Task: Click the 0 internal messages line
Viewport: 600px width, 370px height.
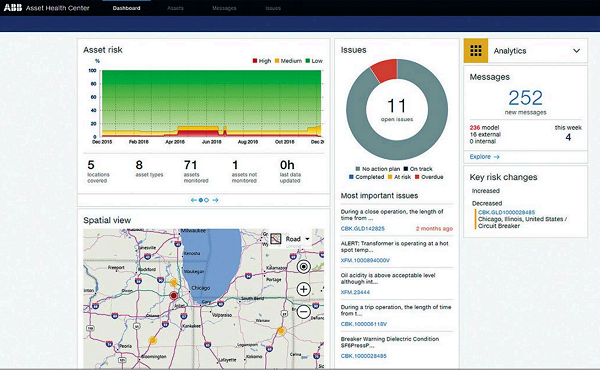Action: (483, 141)
